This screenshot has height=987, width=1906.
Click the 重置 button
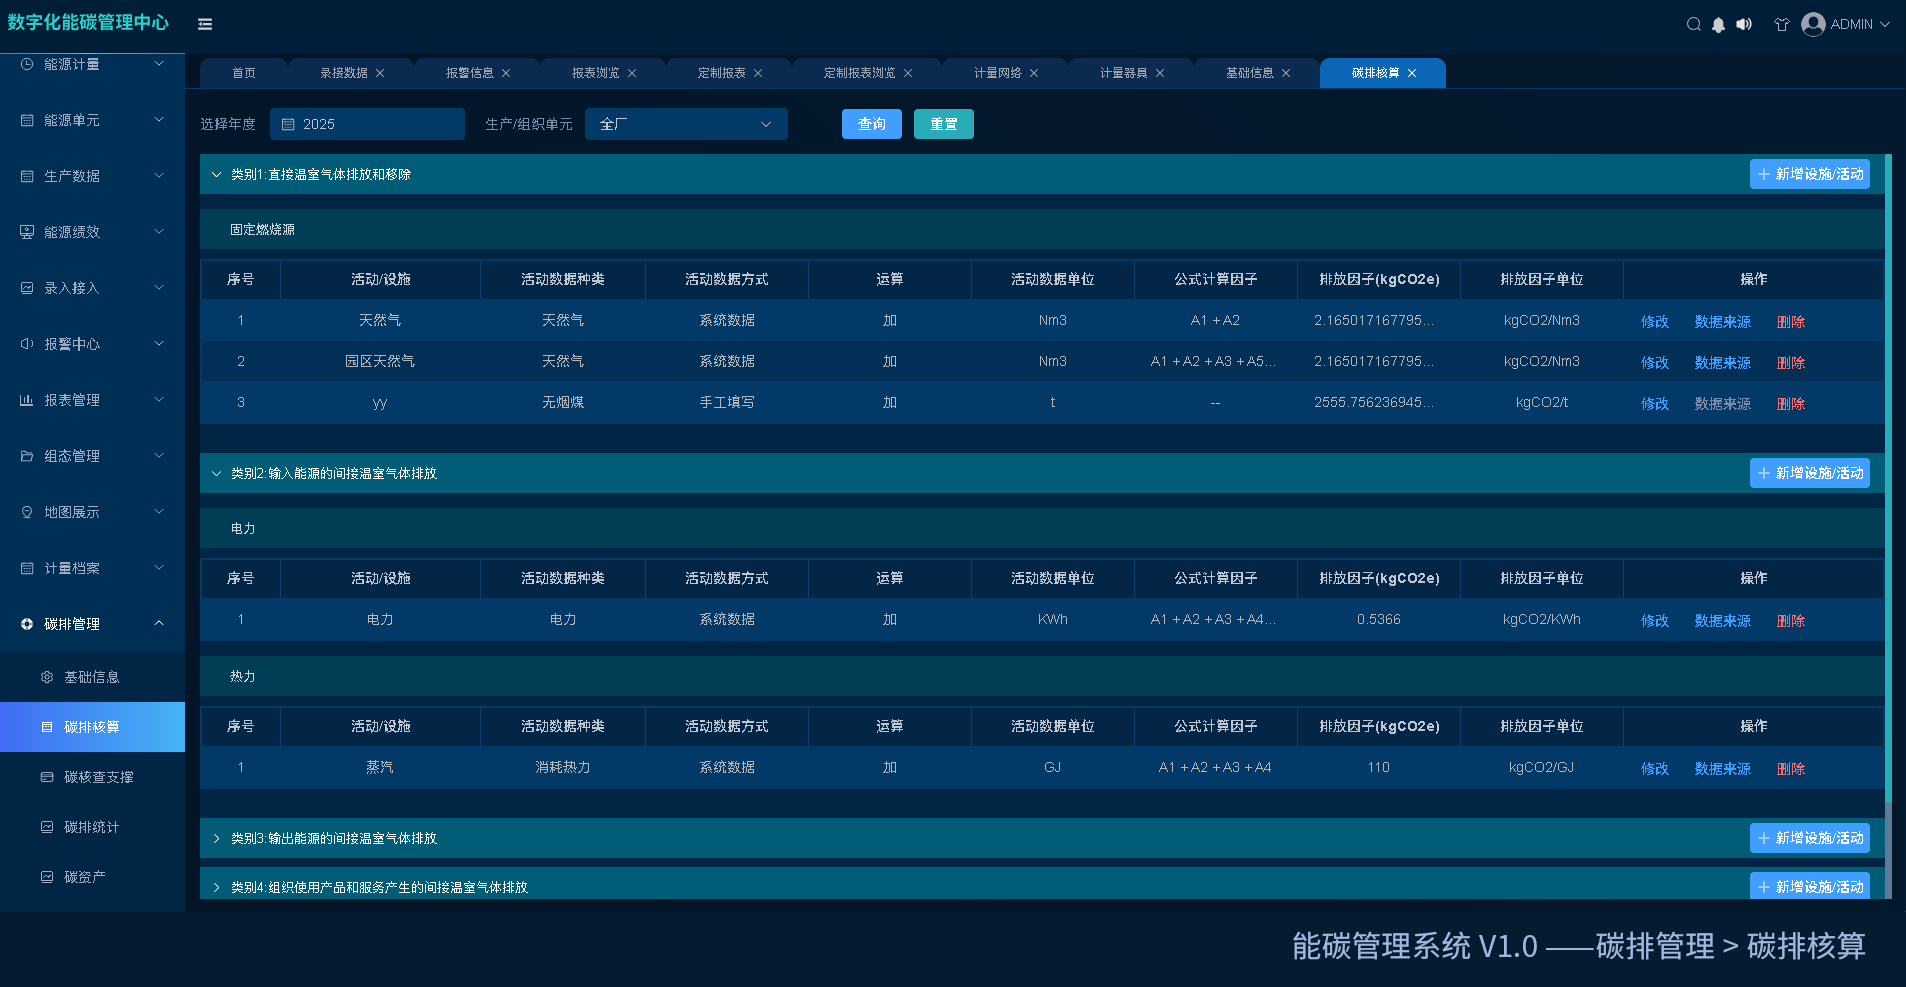tap(944, 124)
